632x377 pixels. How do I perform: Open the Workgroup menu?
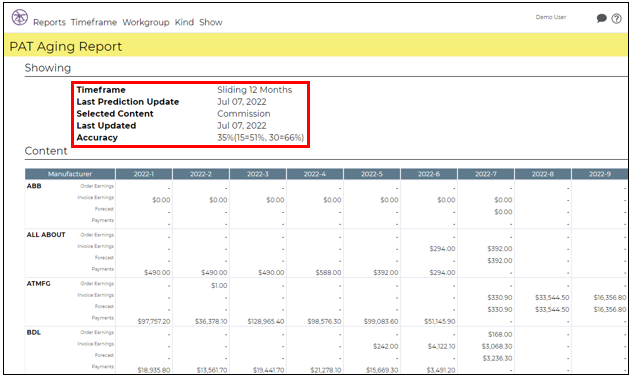[x=146, y=22]
